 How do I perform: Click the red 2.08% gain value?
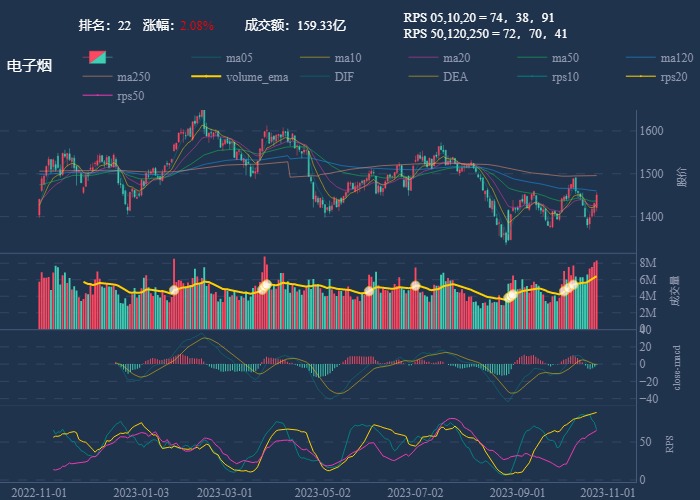pyautogui.click(x=197, y=25)
